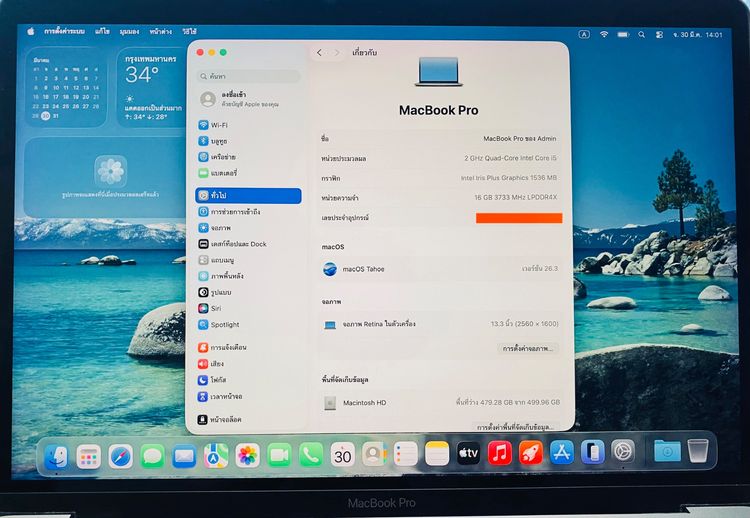The width and height of the screenshot is (750, 518).
Task: Click the calendar widget on the desktop
Action: pyautogui.click(x=66, y=87)
